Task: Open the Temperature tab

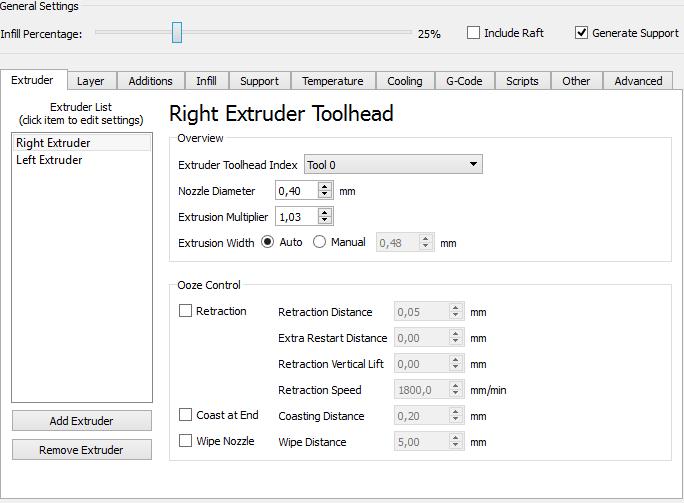Action: coord(333,81)
